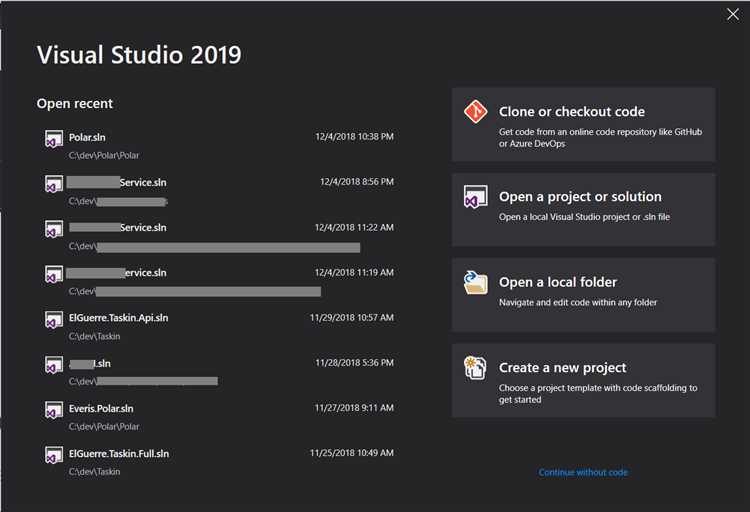Click the 11/27/2018 9:11 AM timestamp
This screenshot has height=512, width=750.
pyautogui.click(x=354, y=408)
